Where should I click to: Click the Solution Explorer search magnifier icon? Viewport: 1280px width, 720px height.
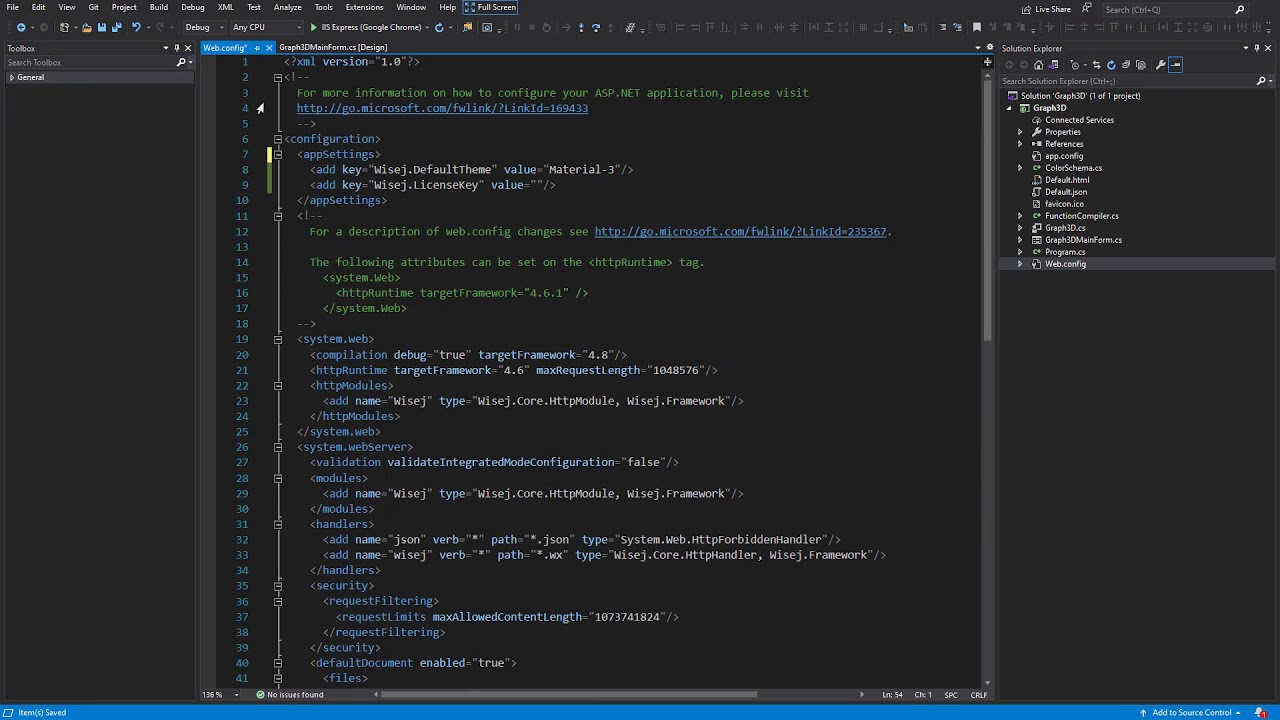click(1261, 81)
